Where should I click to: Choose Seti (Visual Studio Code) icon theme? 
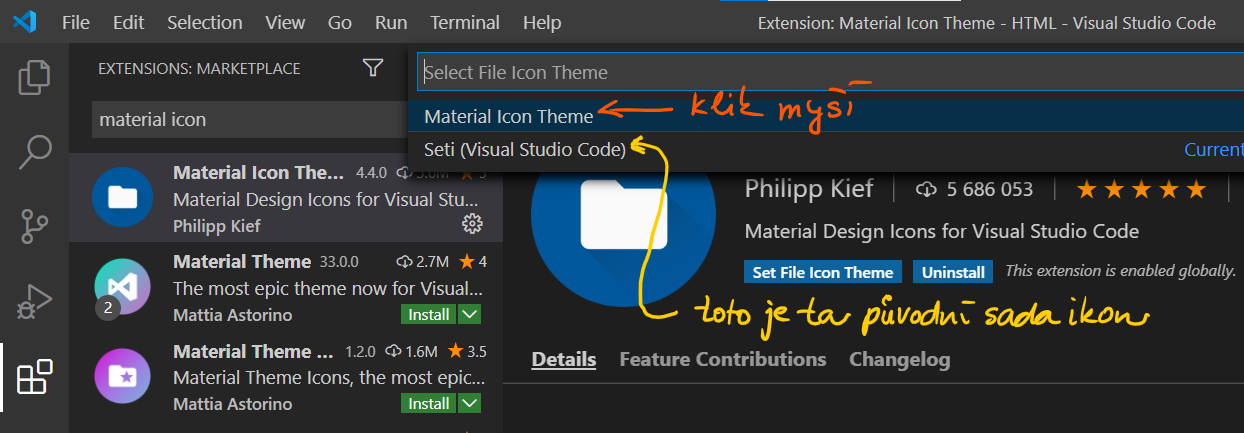pyautogui.click(x=826, y=149)
